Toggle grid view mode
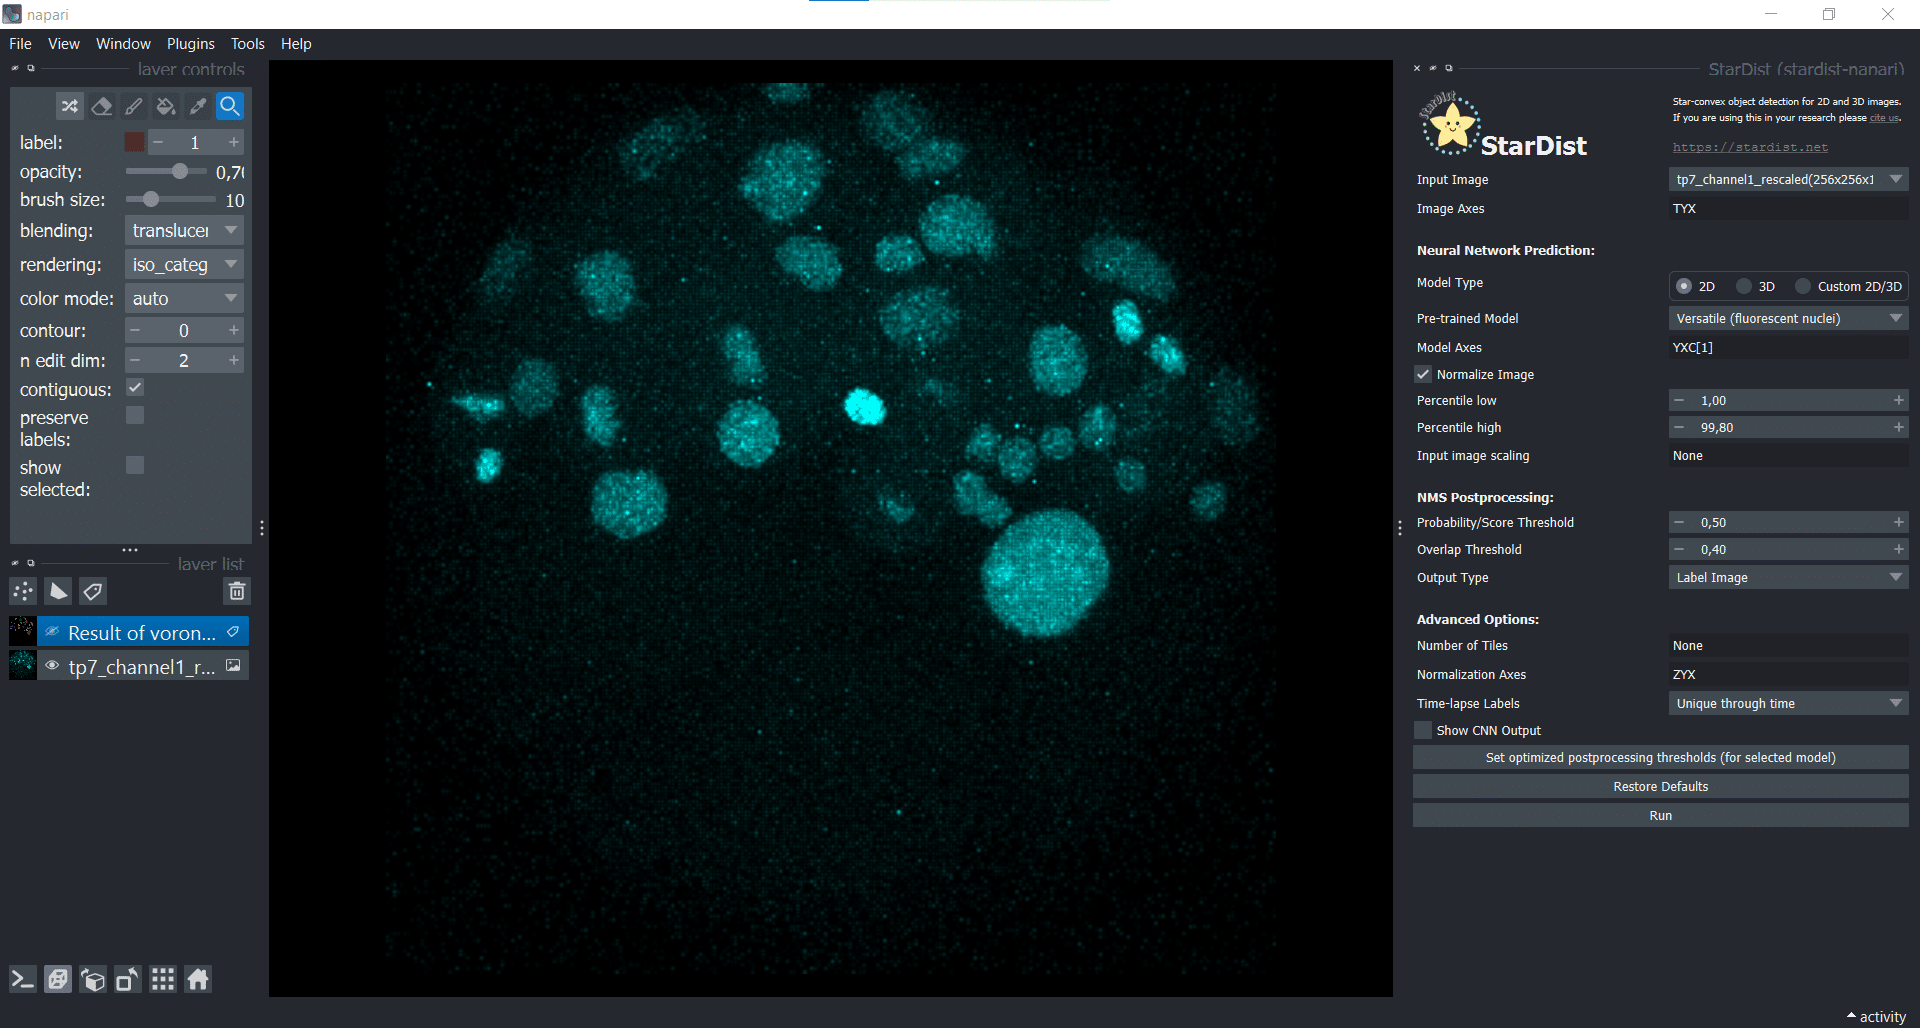 pos(163,979)
